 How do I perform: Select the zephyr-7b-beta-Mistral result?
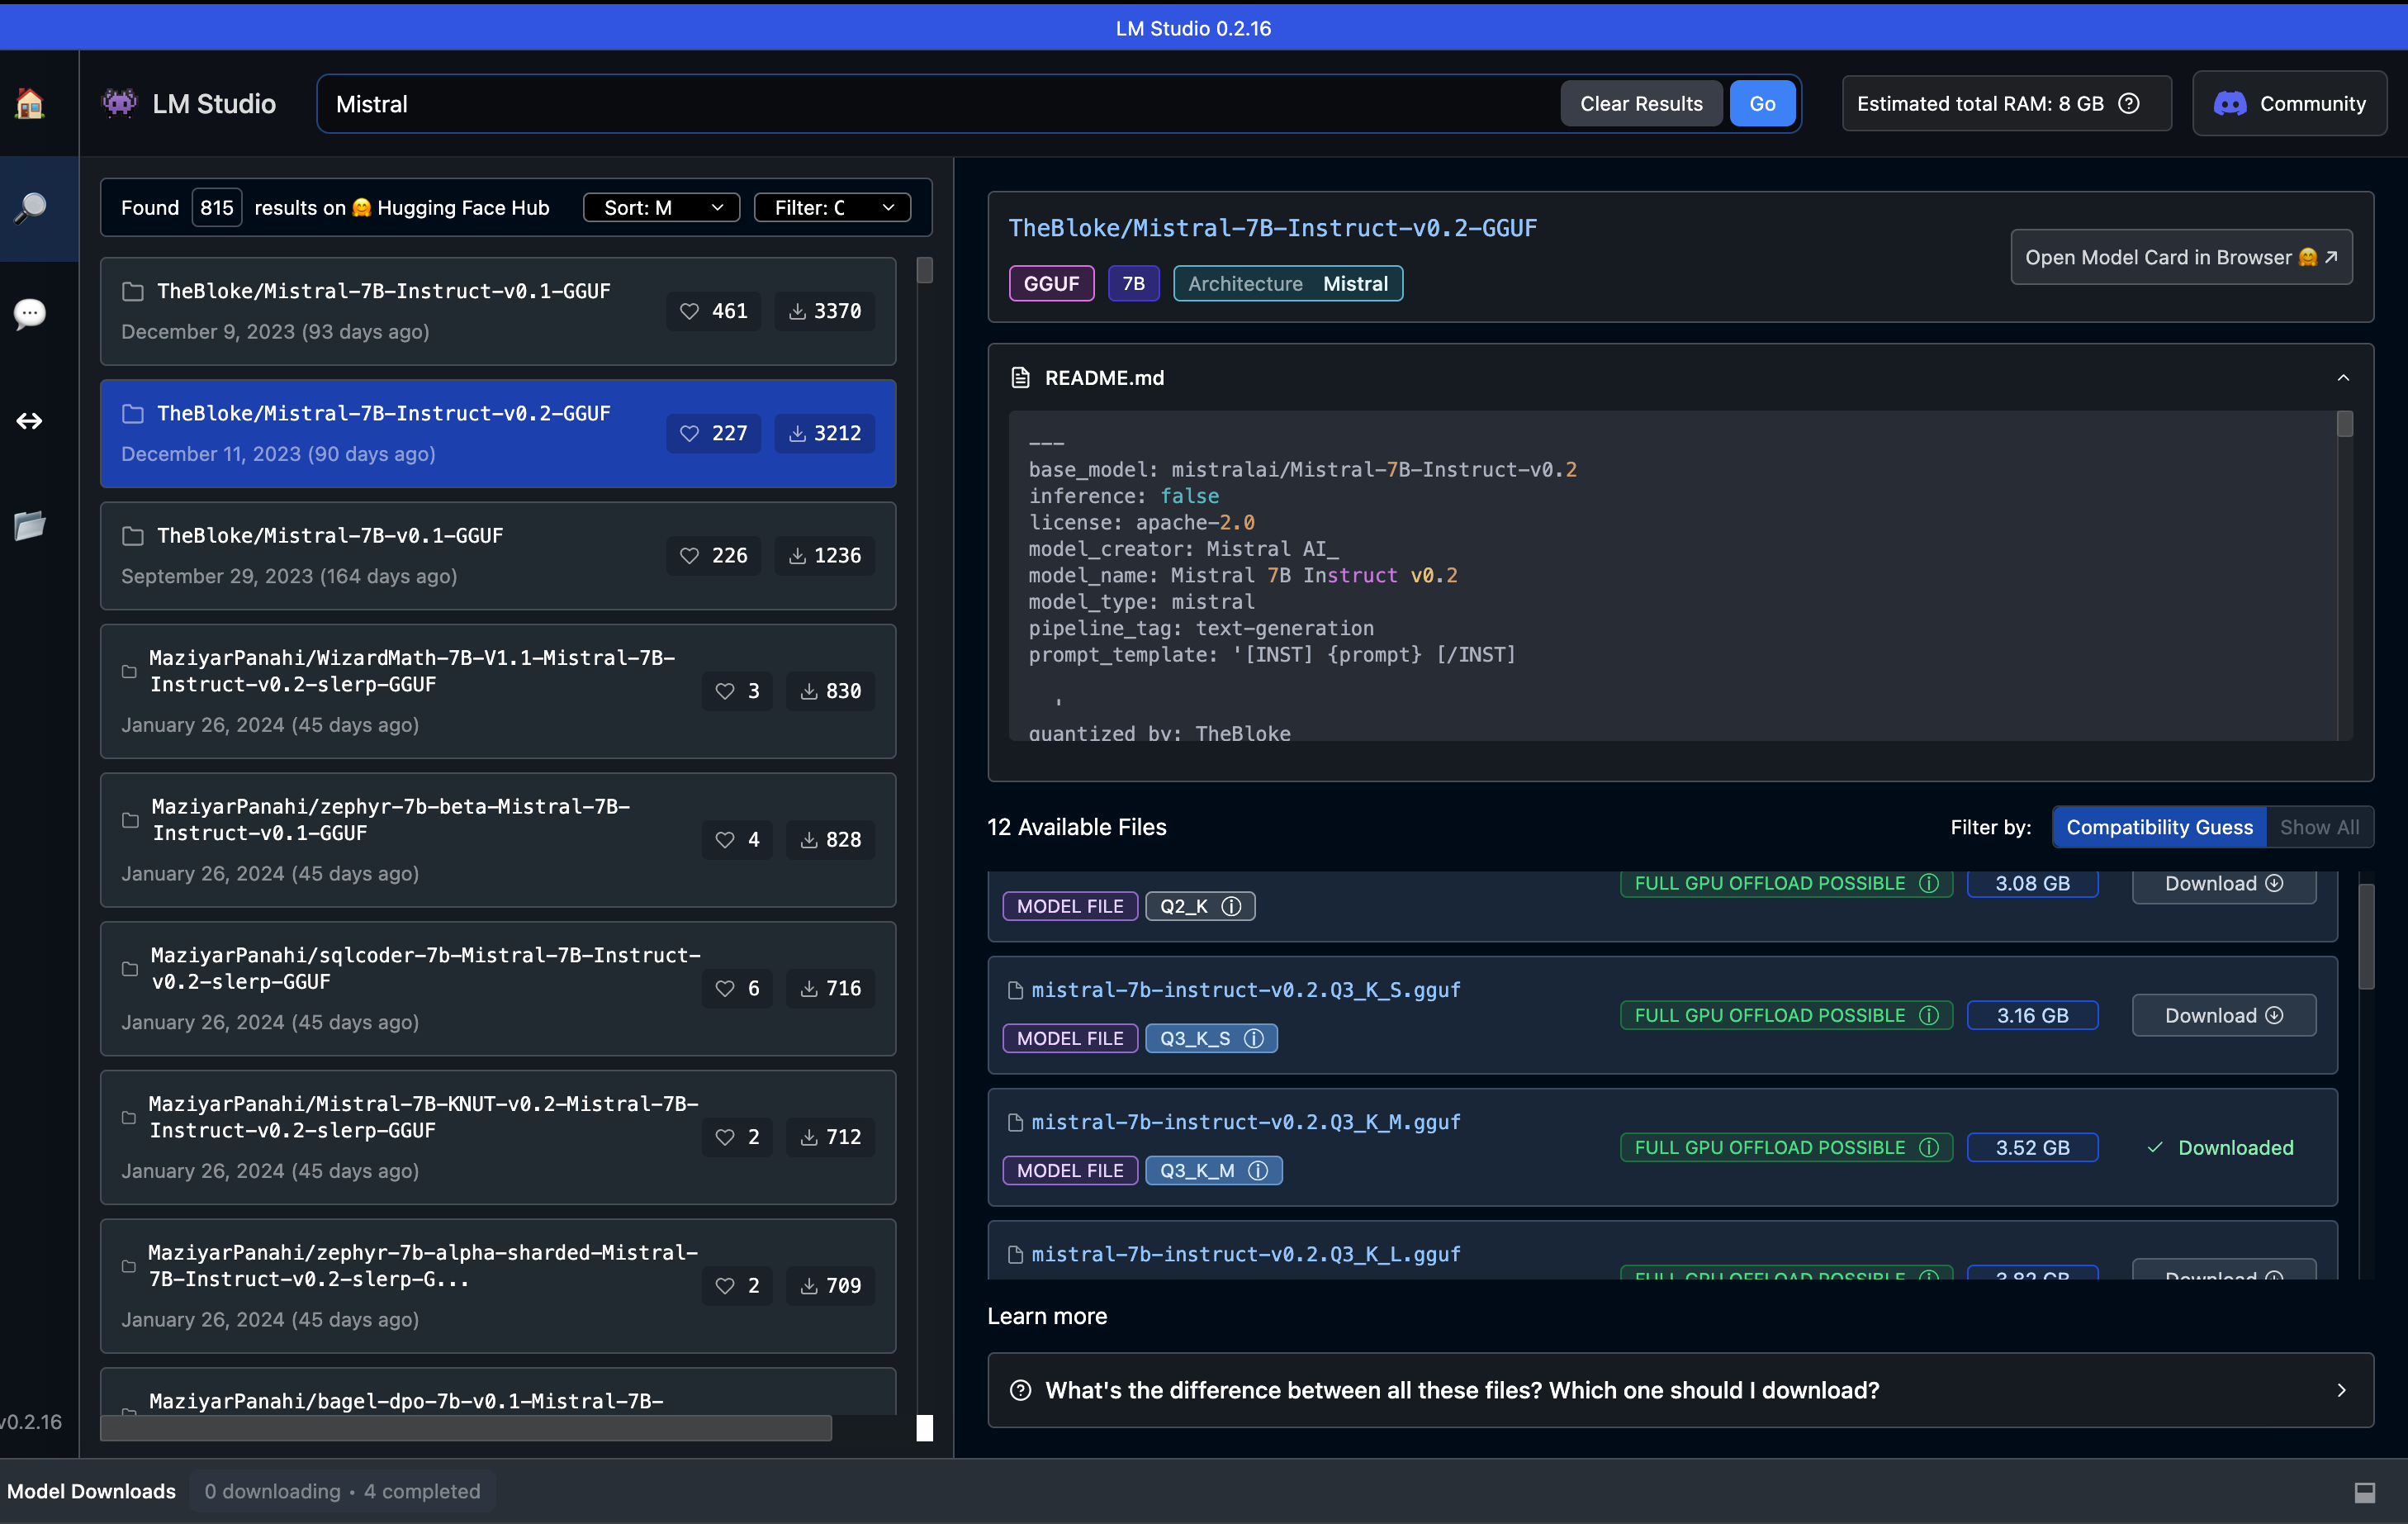(x=498, y=840)
